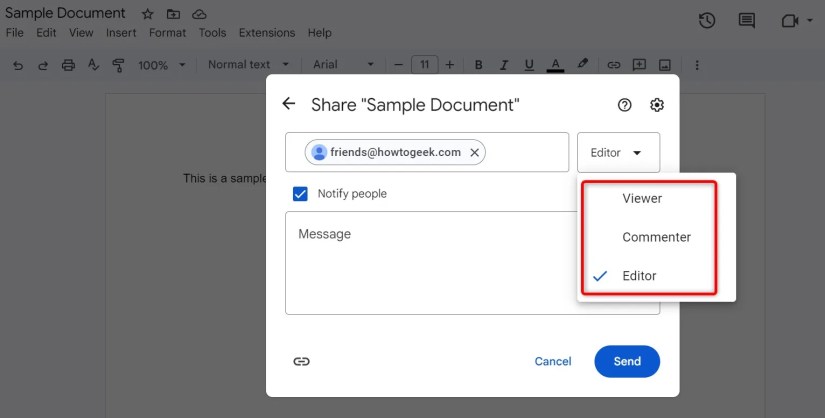Image resolution: width=825 pixels, height=418 pixels.
Task: Open the Normal text style dropdown
Action: [x=249, y=65]
